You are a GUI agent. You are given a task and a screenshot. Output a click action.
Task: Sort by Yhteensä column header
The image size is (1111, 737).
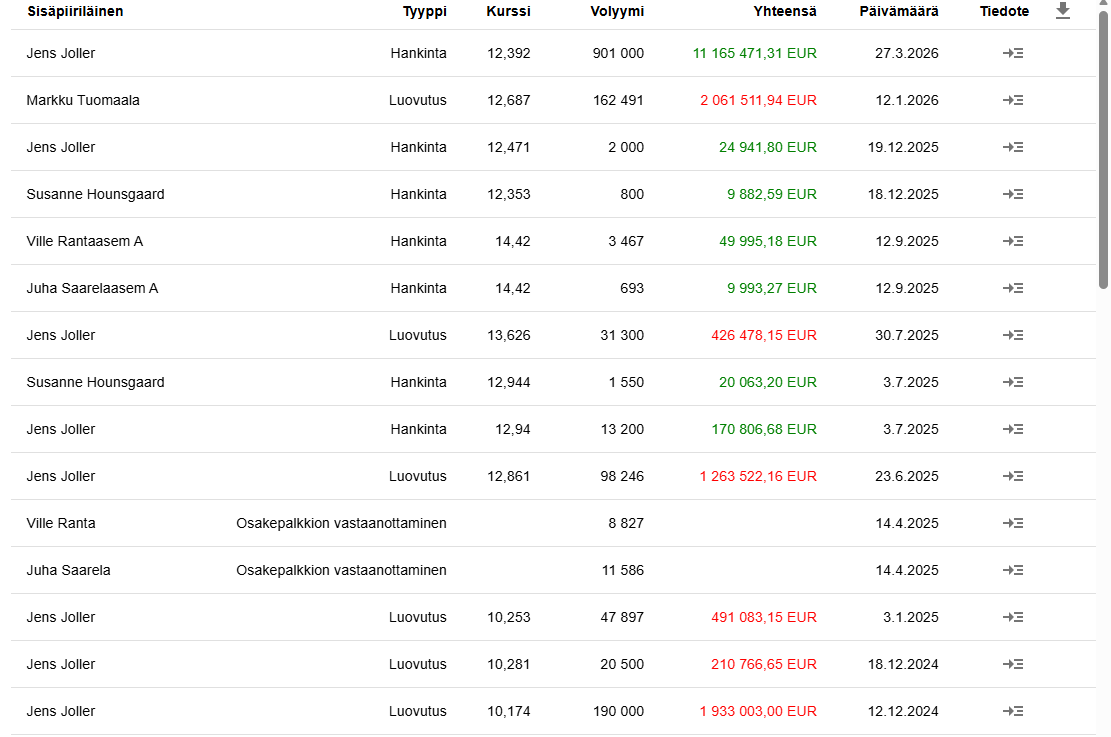tap(784, 11)
